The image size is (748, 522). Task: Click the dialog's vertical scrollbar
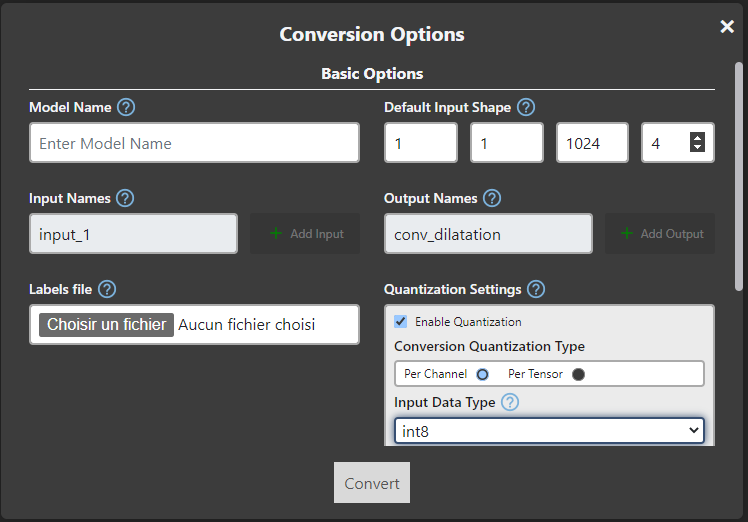(x=738, y=160)
